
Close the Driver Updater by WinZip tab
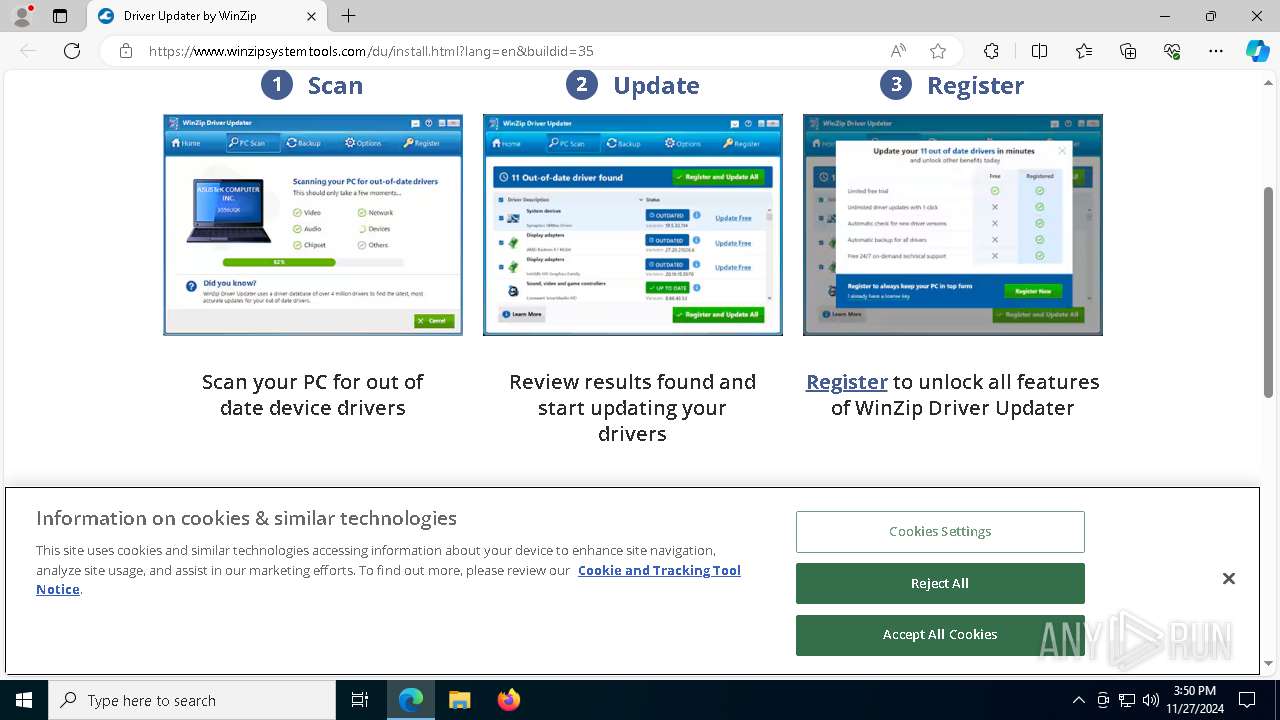311,16
